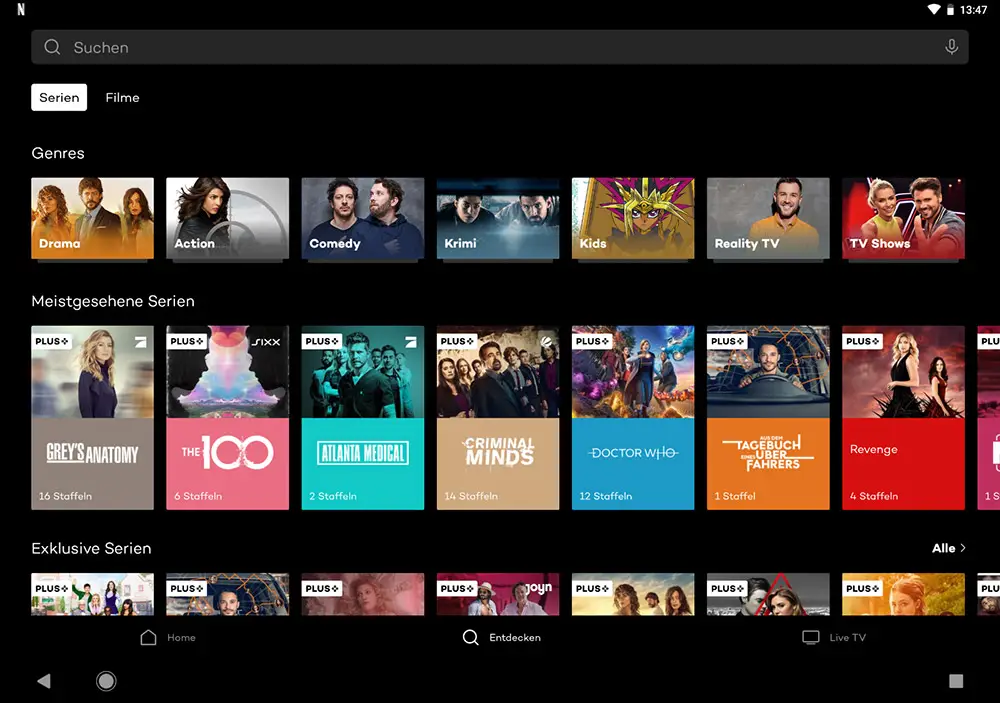Click PLUS badge on Doctor Who card

(x=592, y=341)
